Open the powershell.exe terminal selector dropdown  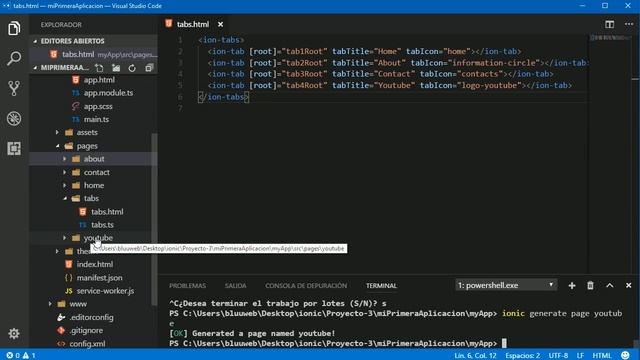coord(506,285)
